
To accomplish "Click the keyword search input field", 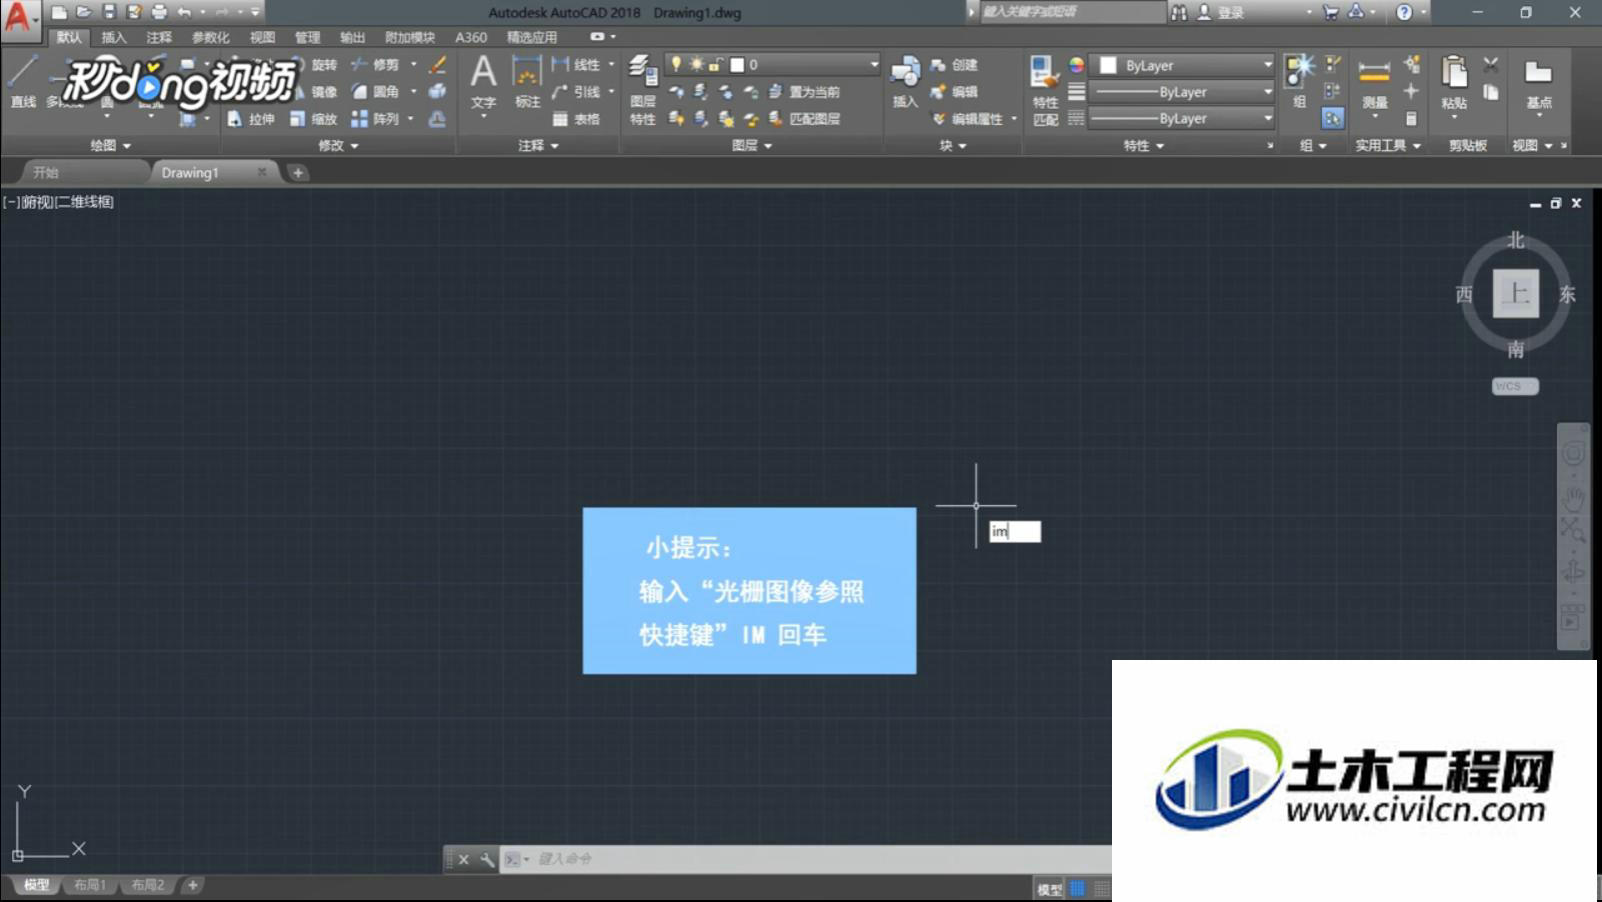I will (1072, 12).
